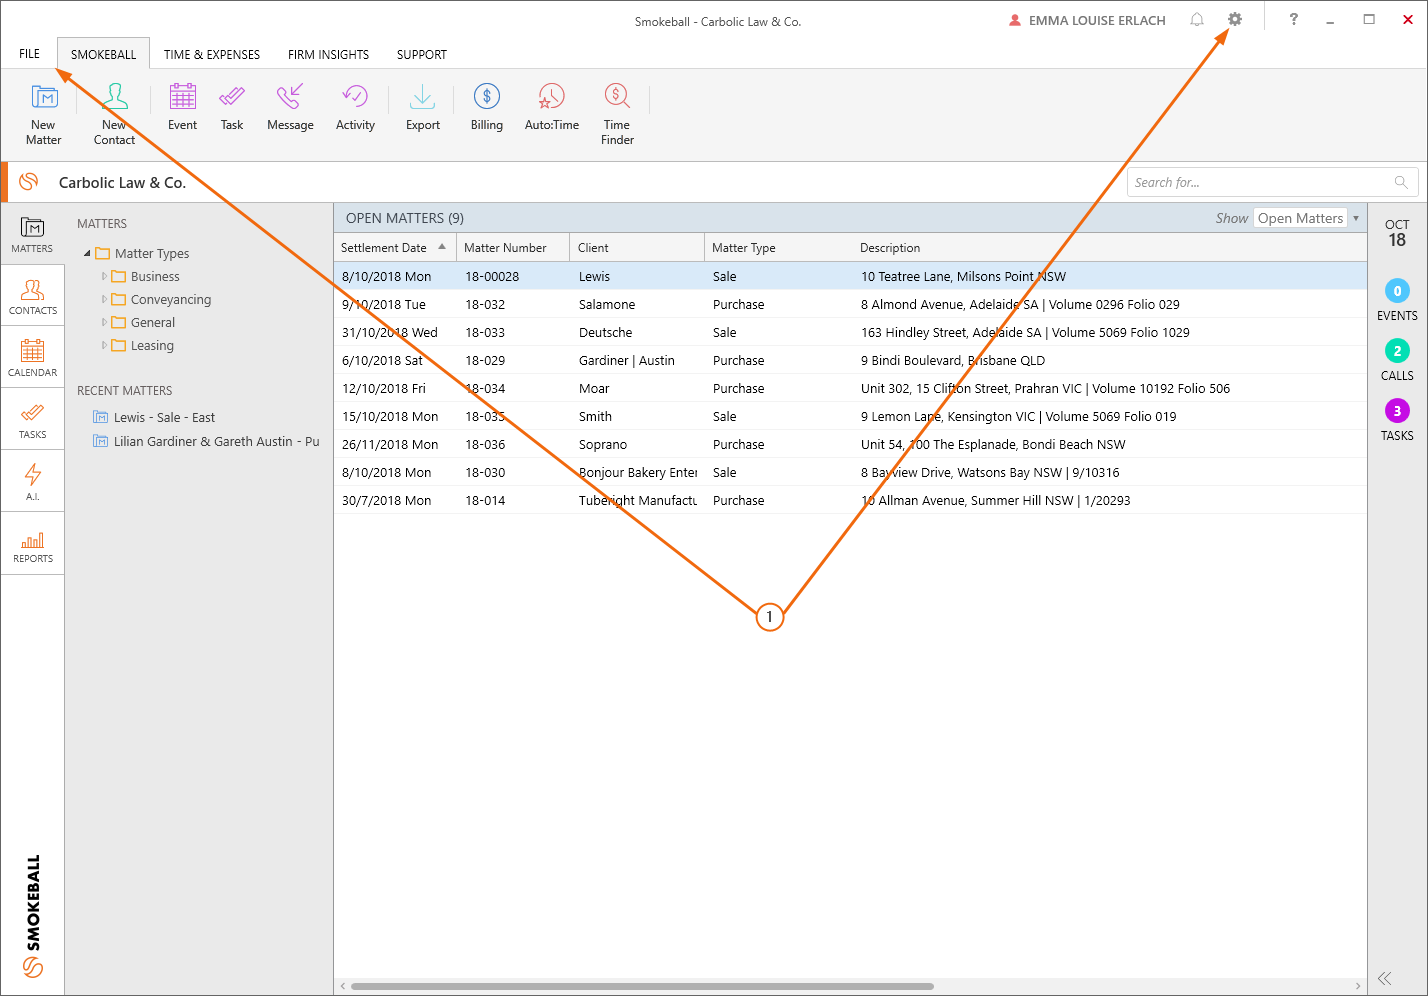Click the New Matter ribbon icon
Screen dimensions: 1428x996
point(44,98)
